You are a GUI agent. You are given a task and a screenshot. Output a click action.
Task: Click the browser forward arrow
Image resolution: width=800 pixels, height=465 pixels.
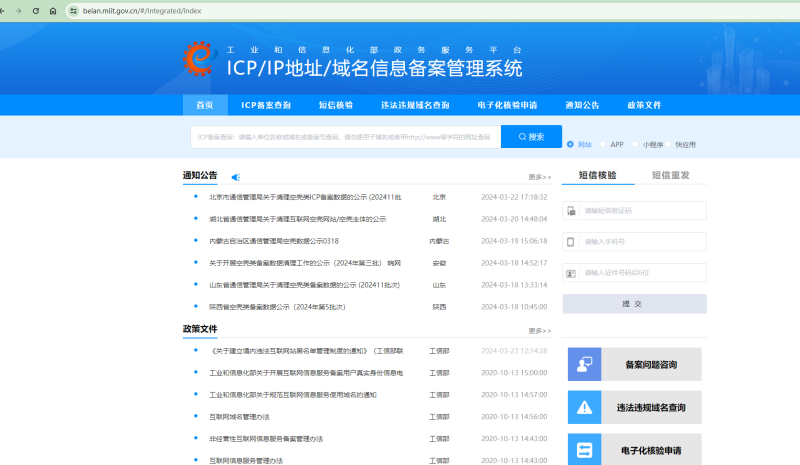click(18, 11)
